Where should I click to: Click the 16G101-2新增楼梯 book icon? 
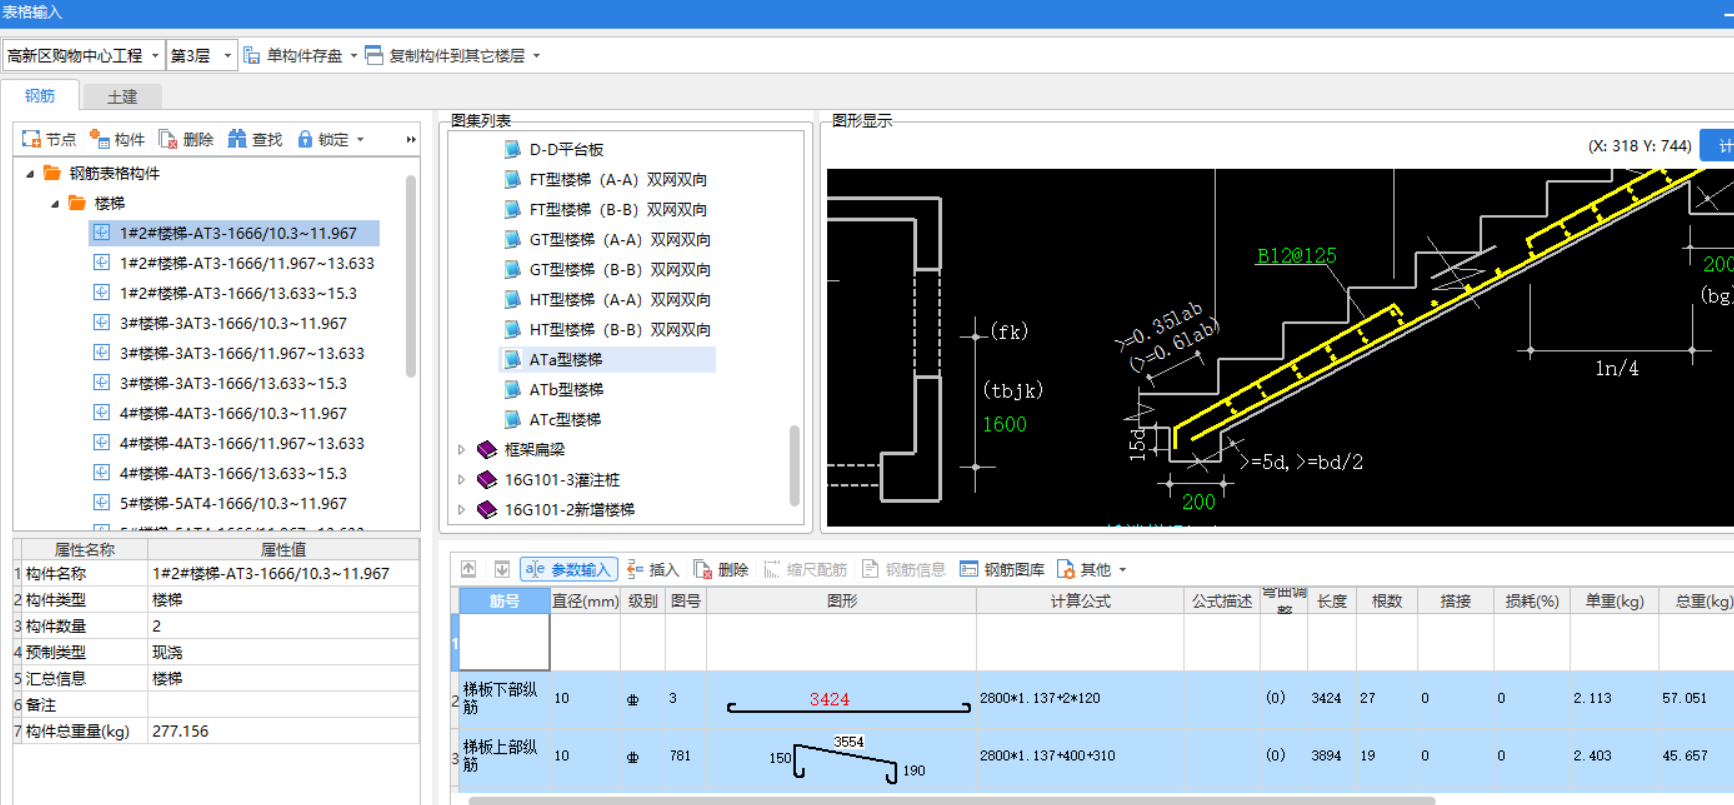click(487, 509)
